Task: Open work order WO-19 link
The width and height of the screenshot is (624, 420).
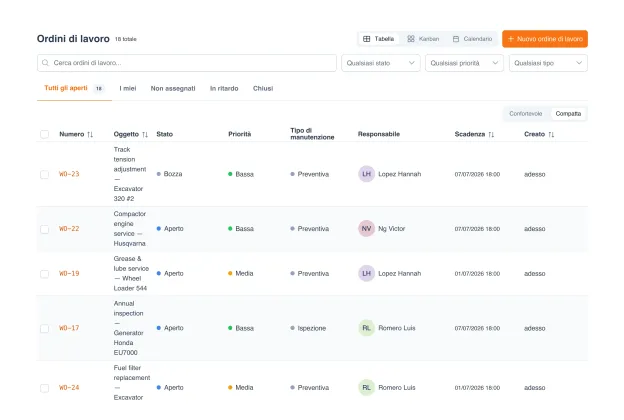Action: click(x=69, y=274)
